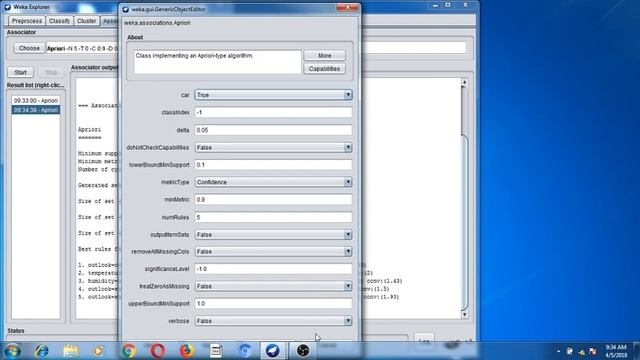The image size is (640, 360).
Task: Click up arrow of associator output scrollbar
Action: pyautogui.click(x=464, y=83)
